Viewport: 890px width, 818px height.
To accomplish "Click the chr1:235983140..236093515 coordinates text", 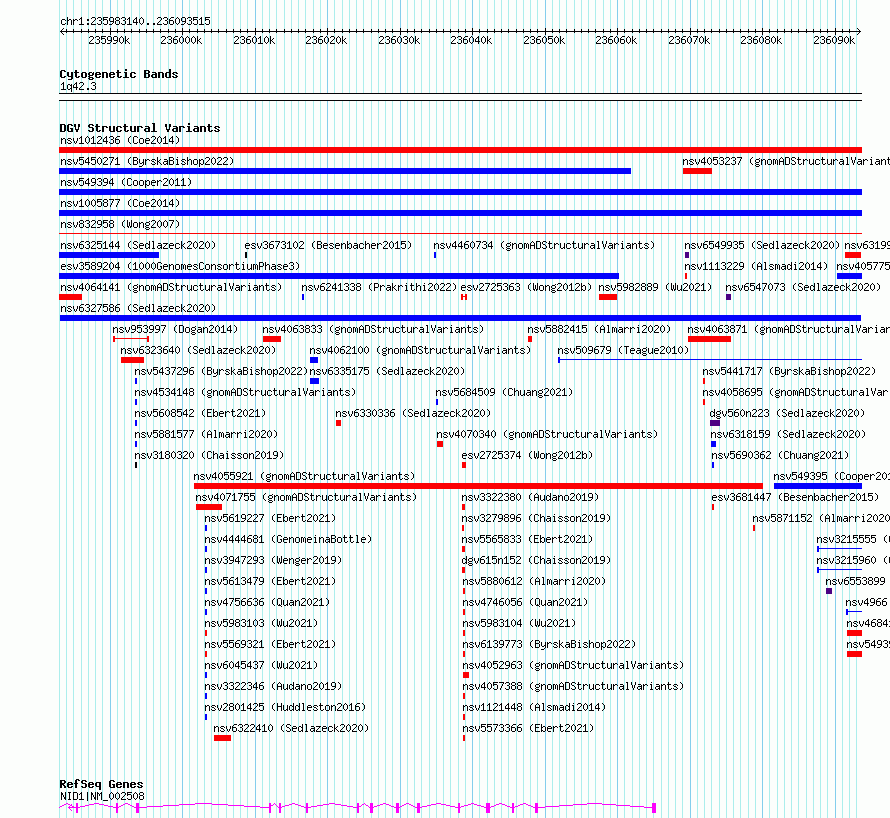I will click(x=135, y=21).
